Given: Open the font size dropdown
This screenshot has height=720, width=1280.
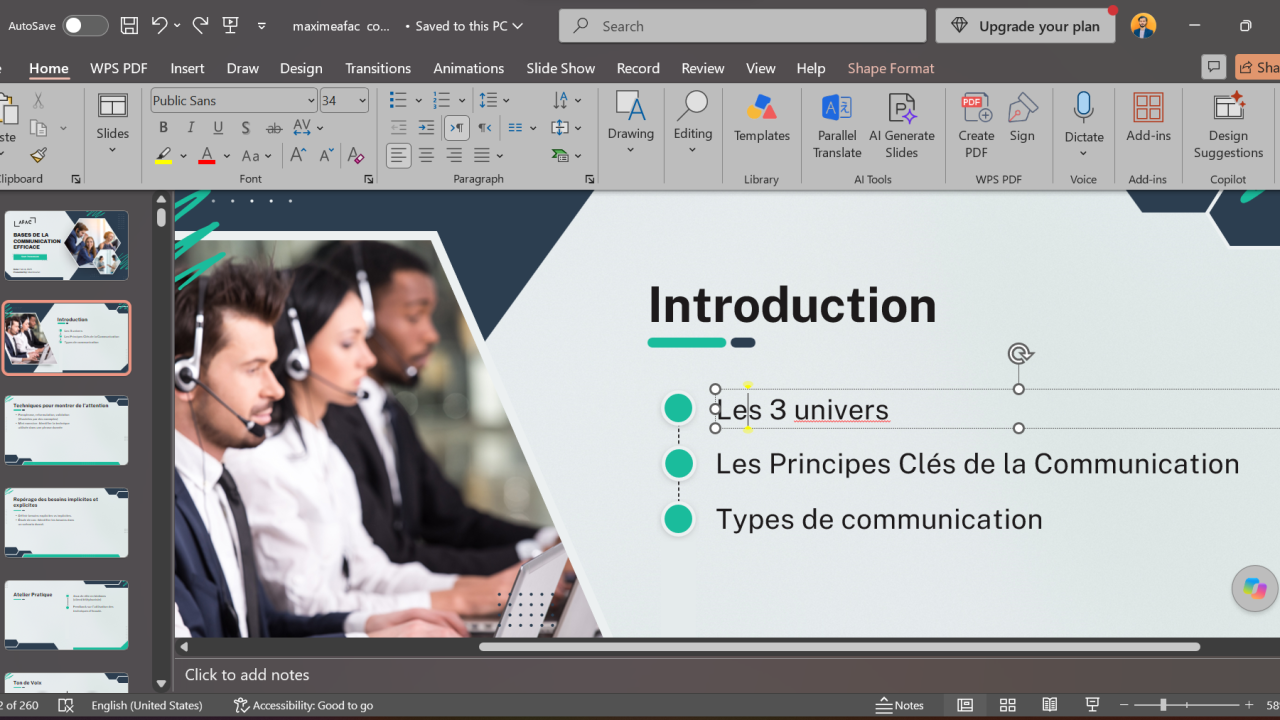Looking at the screenshot, I should [362, 101].
